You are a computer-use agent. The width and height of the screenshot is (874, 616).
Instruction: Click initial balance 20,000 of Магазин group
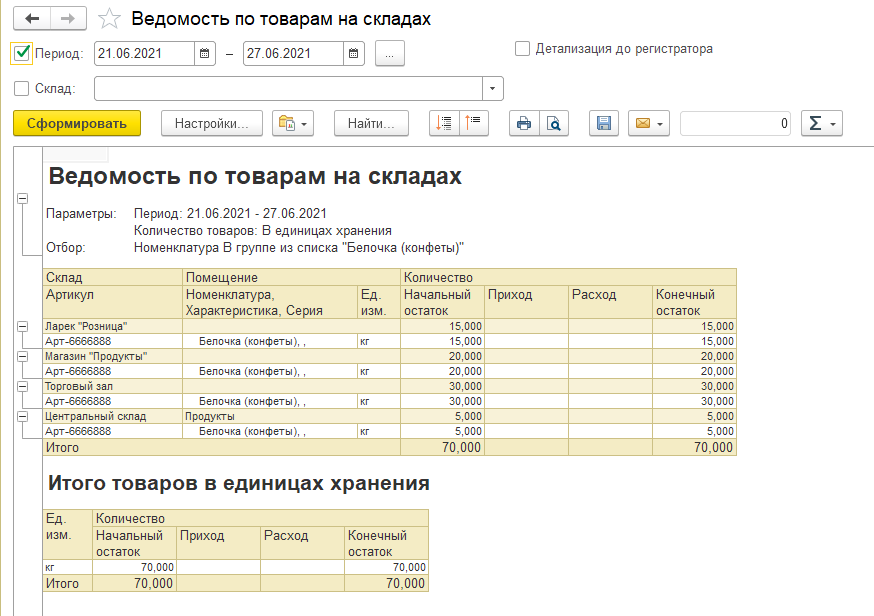[443, 356]
